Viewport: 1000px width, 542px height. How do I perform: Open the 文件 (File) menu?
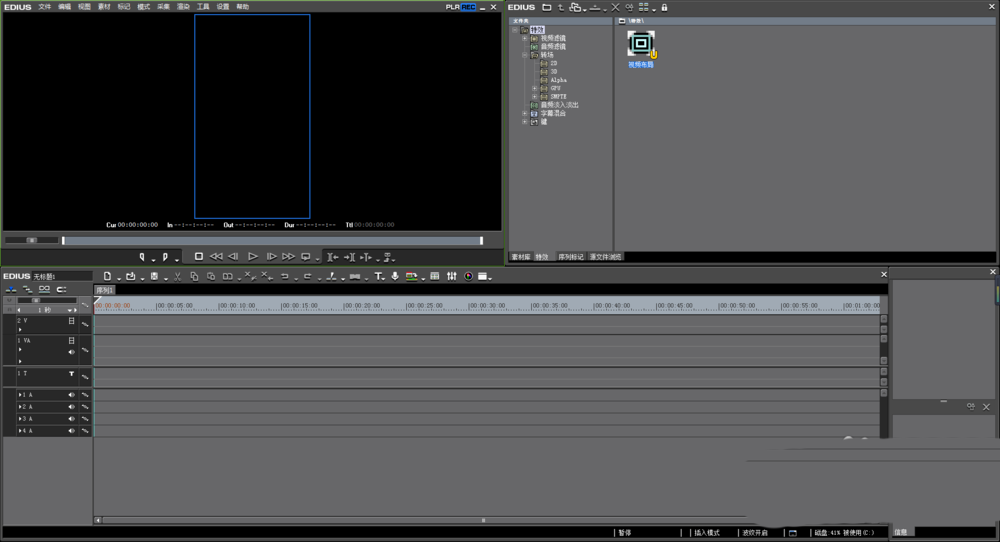[x=45, y=7]
